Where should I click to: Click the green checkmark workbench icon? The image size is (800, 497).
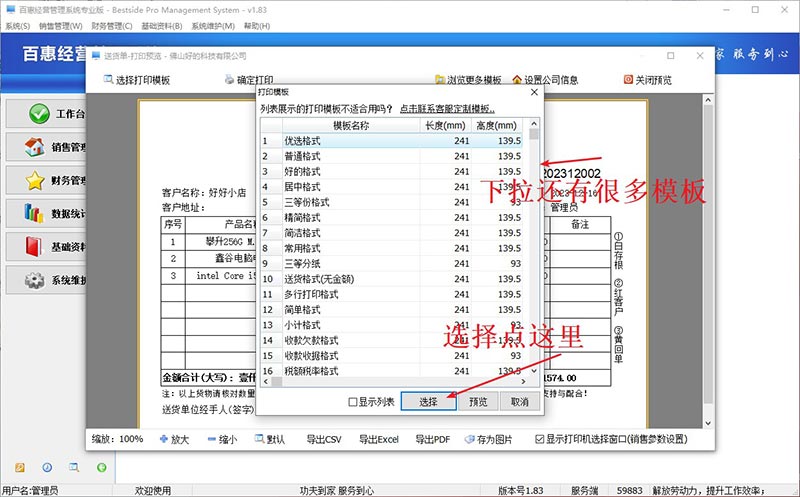tap(39, 113)
